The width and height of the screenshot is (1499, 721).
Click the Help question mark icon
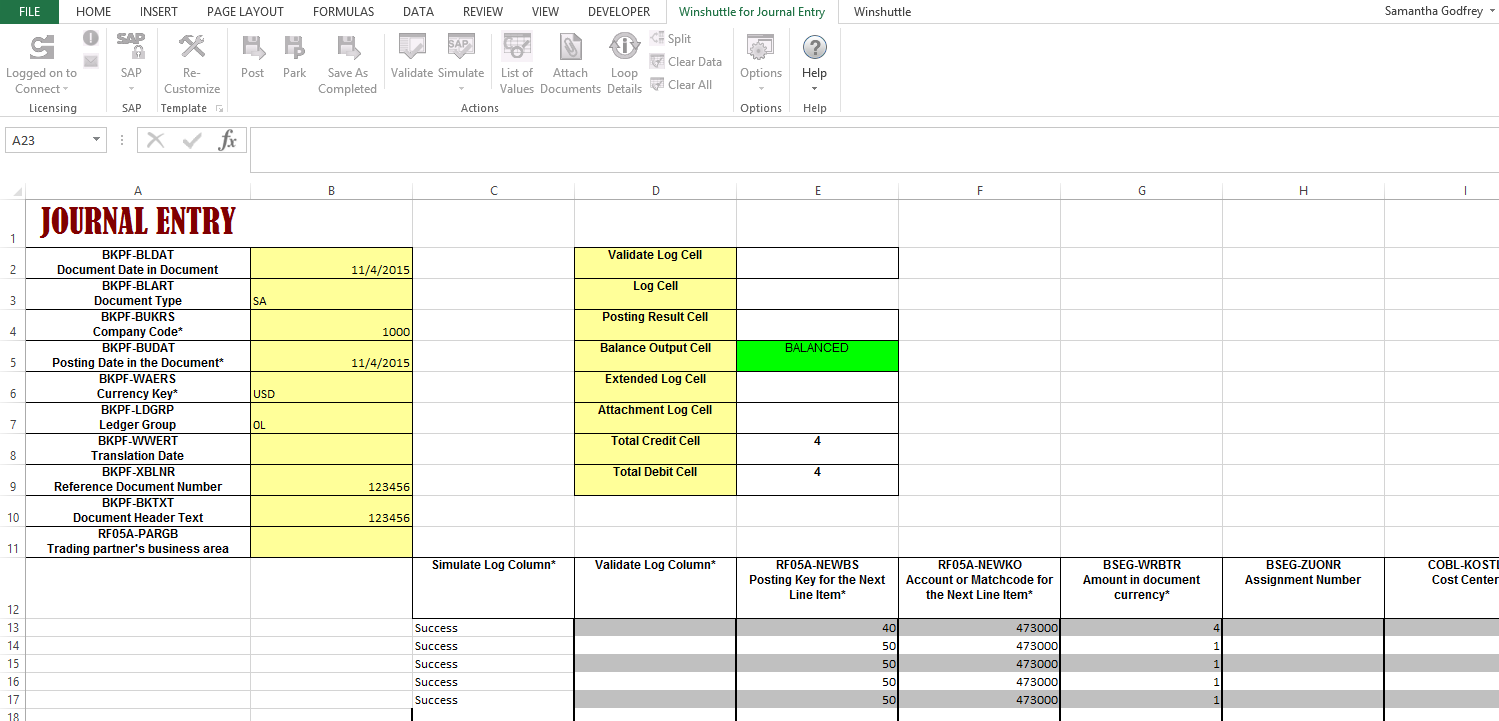[815, 46]
